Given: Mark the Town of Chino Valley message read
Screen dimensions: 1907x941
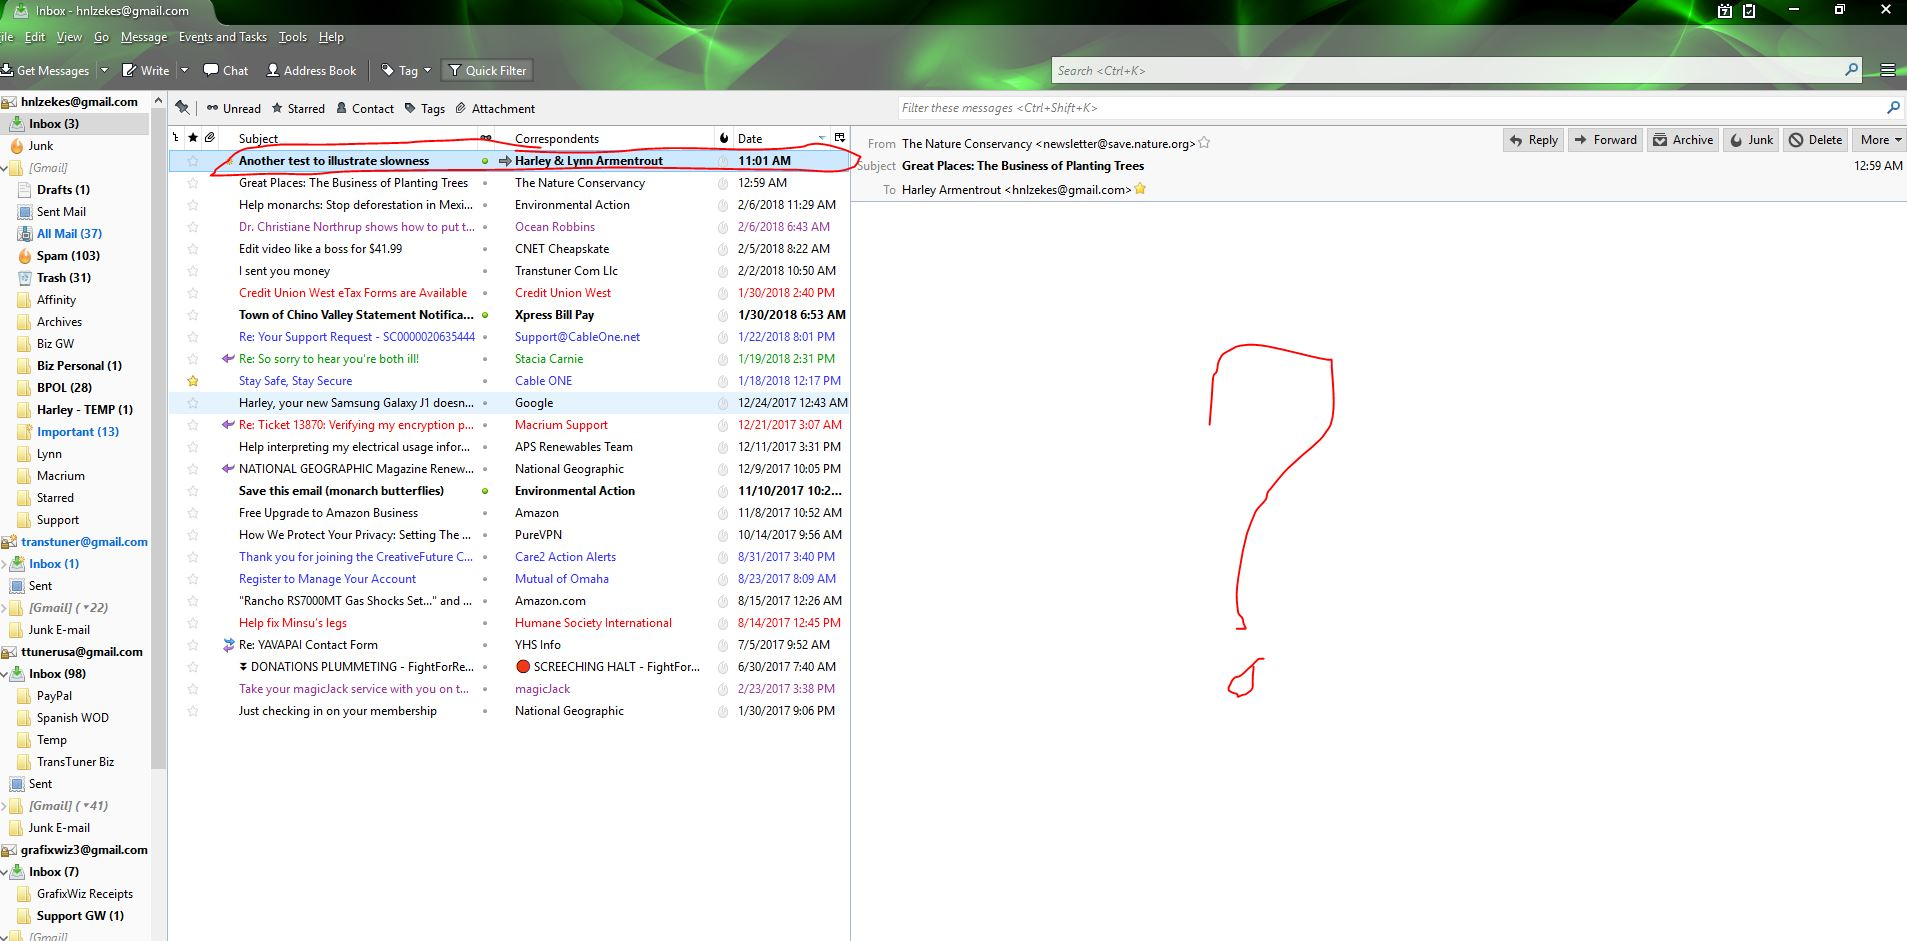Looking at the screenshot, I should (x=486, y=315).
